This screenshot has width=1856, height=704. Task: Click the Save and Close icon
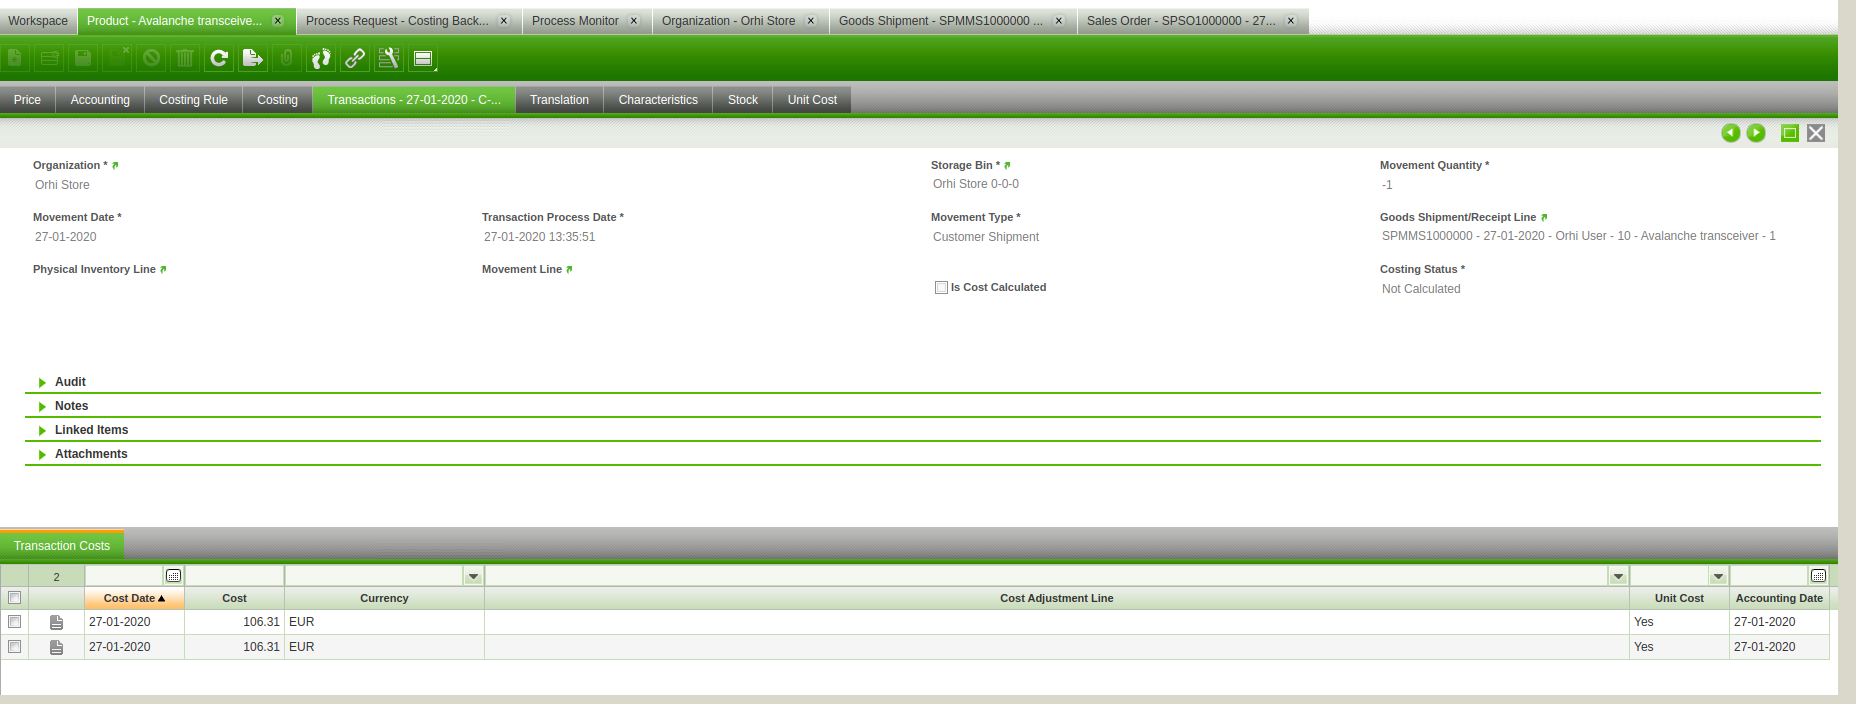[x=117, y=58]
